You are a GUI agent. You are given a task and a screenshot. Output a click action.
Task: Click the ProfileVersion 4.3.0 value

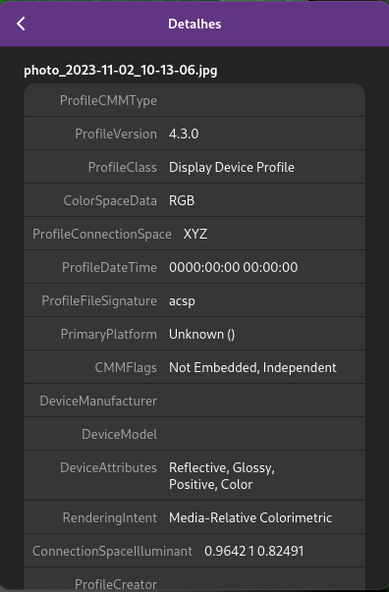(184, 134)
